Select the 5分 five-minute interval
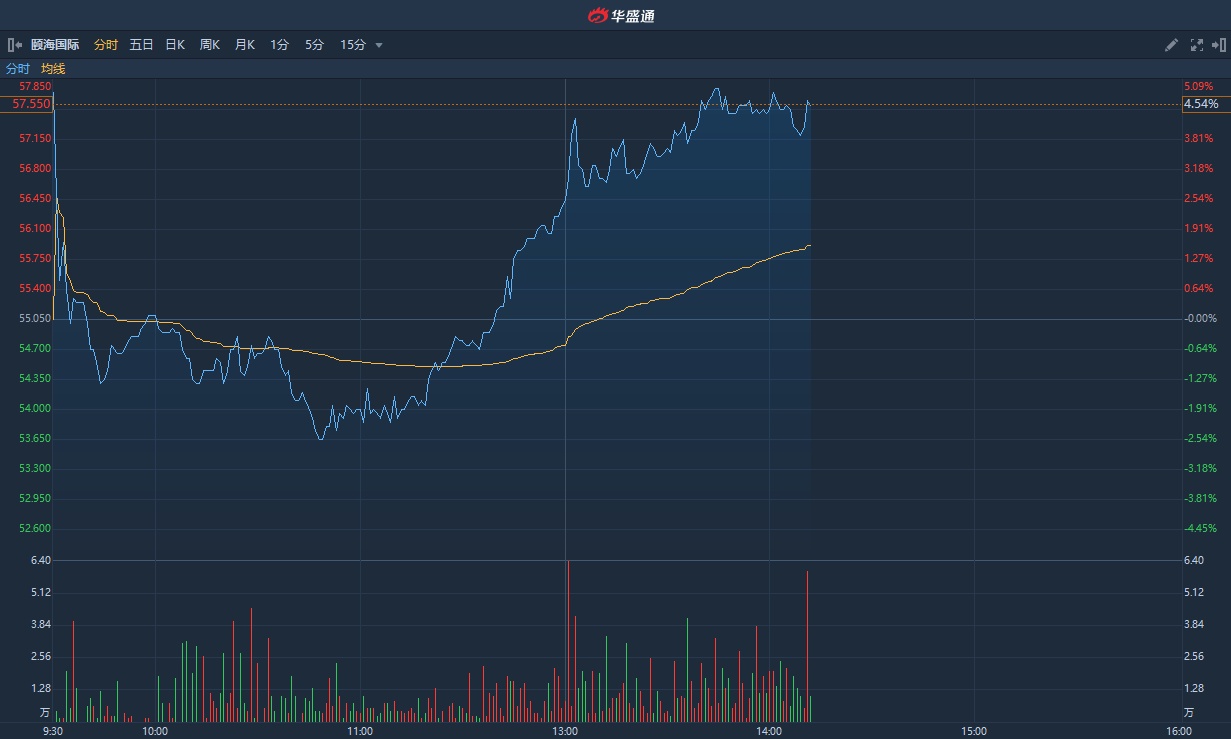Image resolution: width=1231 pixels, height=739 pixels. [x=314, y=45]
